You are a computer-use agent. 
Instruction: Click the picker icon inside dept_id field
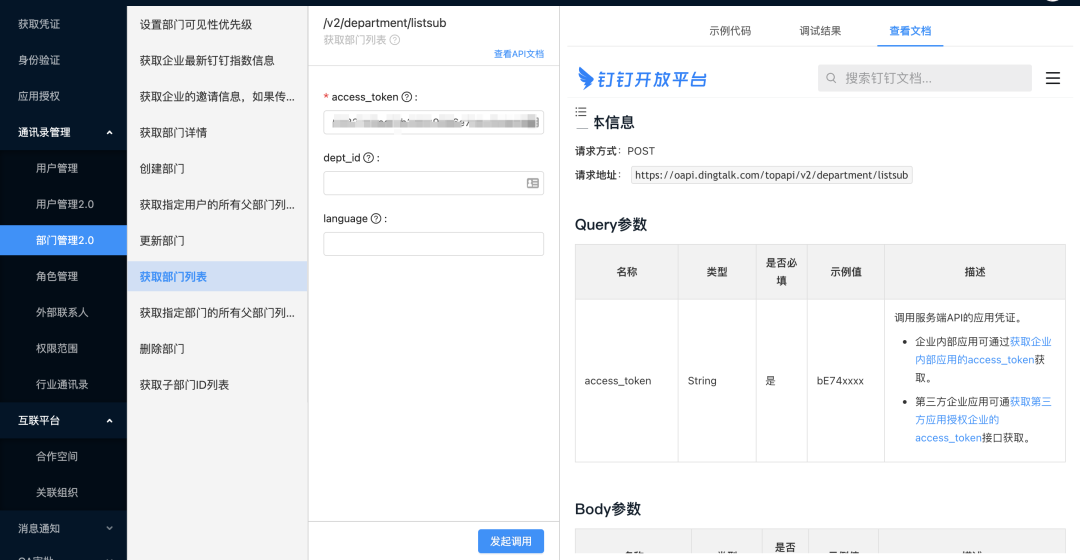coord(532,183)
